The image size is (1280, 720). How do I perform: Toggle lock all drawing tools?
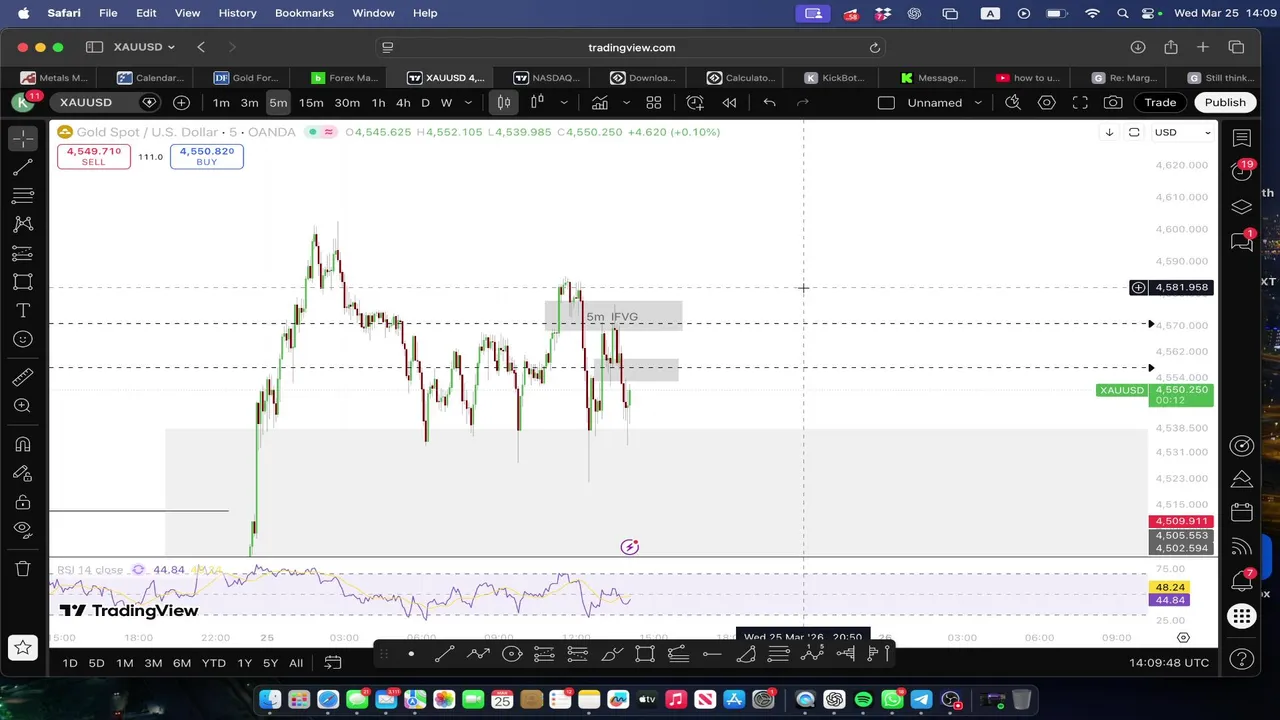(23, 502)
